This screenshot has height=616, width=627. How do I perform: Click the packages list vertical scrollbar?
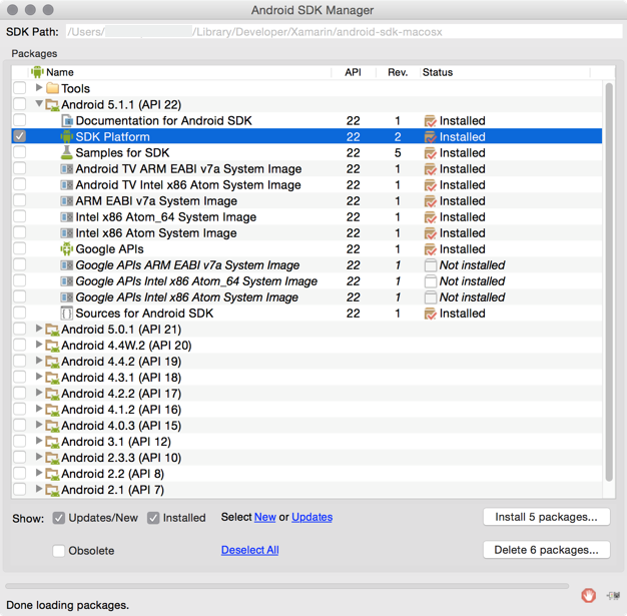609,282
